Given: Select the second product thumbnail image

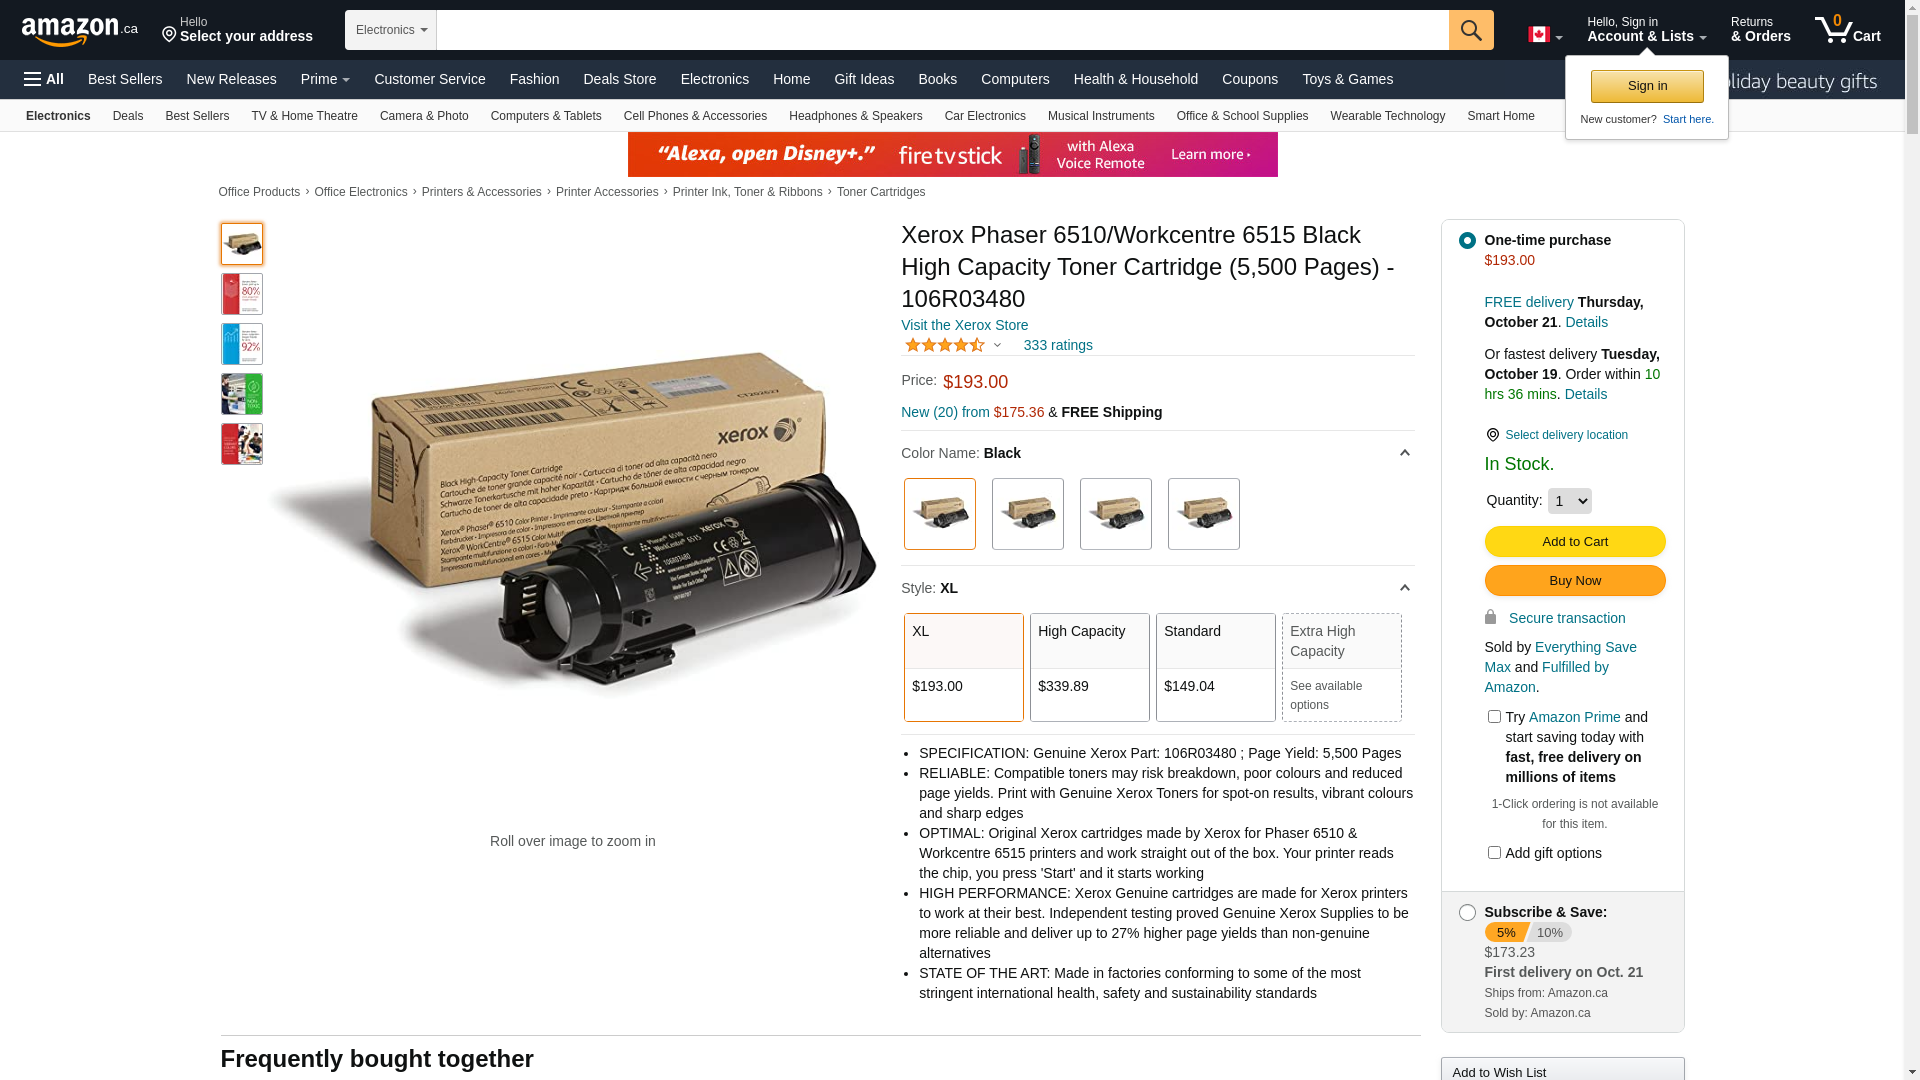Looking at the screenshot, I should point(242,294).
